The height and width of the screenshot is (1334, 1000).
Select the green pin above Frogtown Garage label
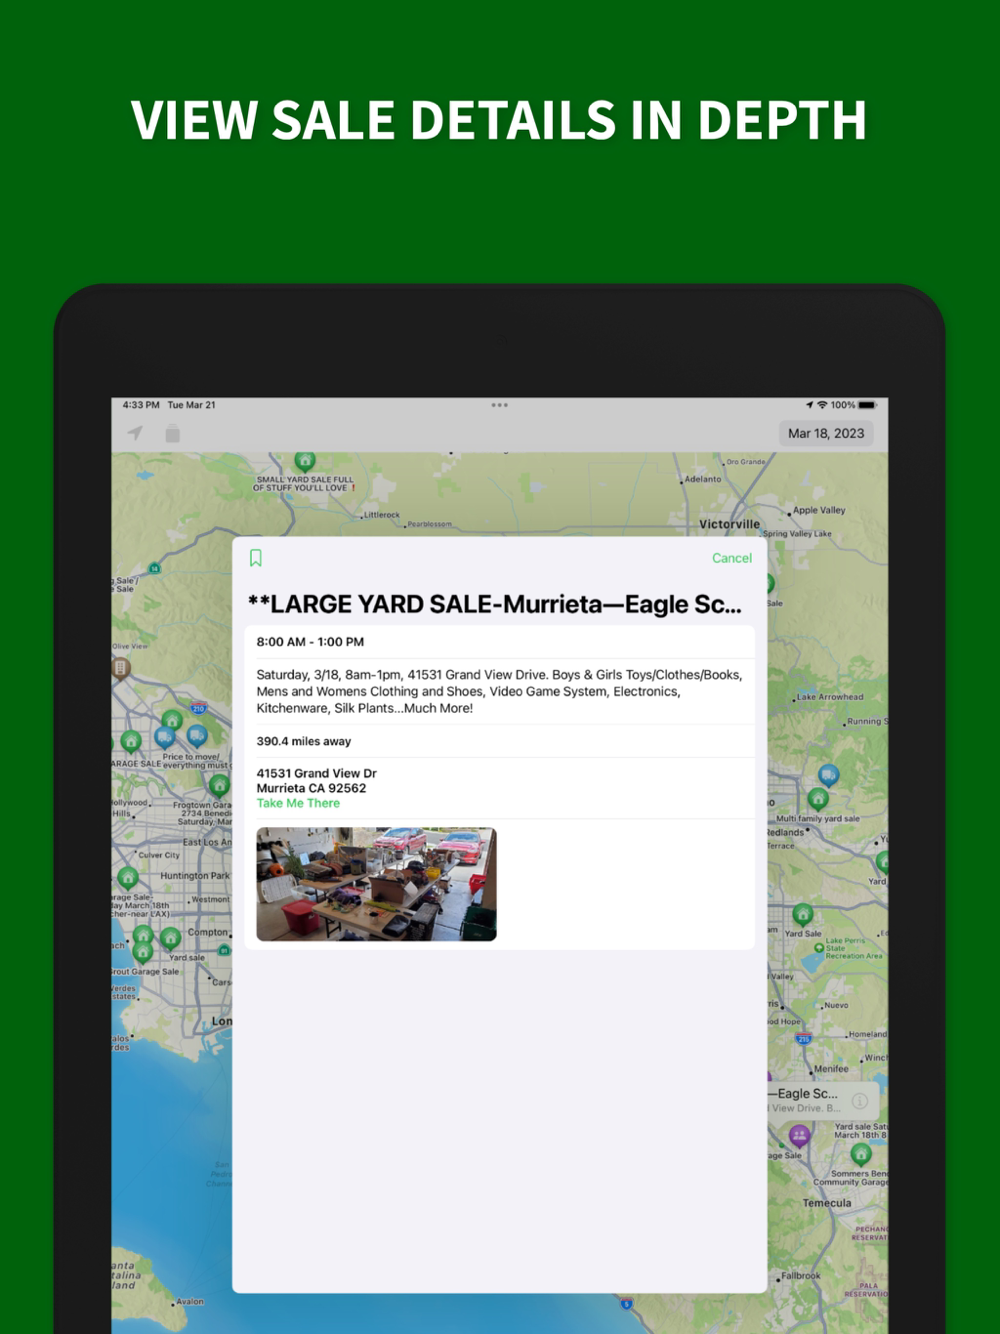220,785
